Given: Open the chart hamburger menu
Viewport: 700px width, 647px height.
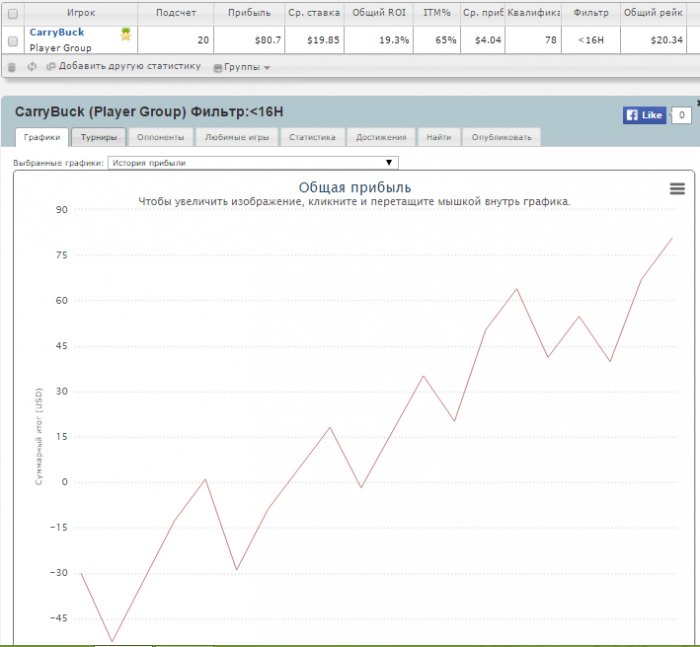Looking at the screenshot, I should coord(677,189).
